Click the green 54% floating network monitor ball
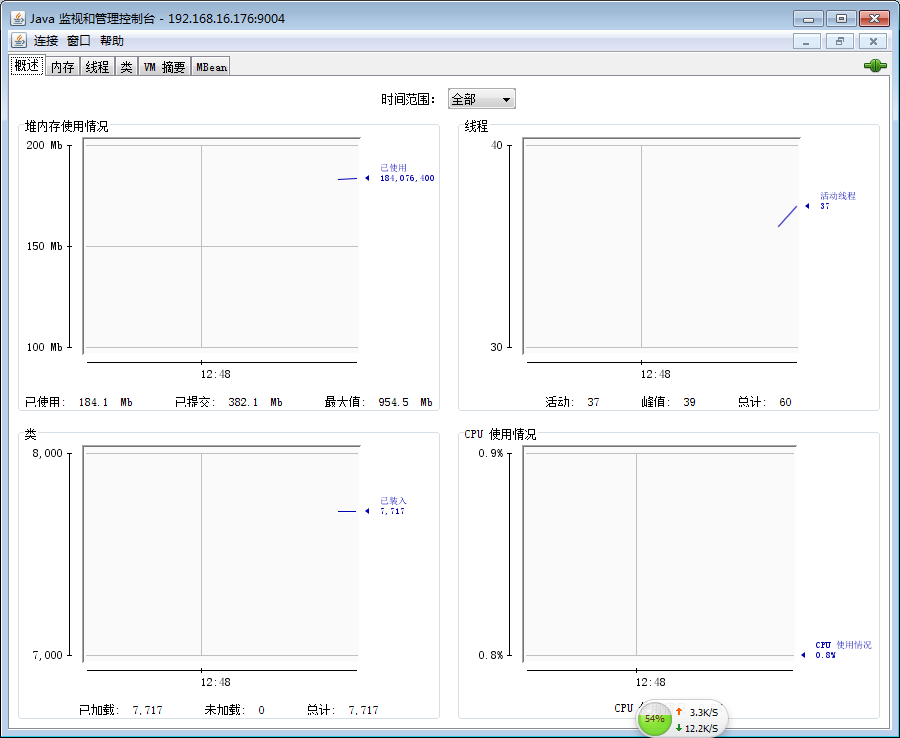The width and height of the screenshot is (900, 738). 654,719
